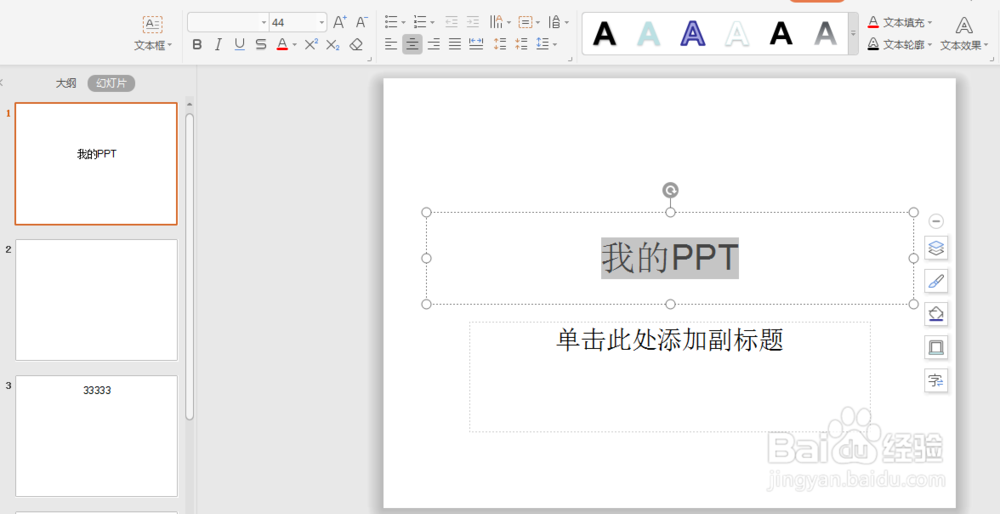Click the selected title text 我的PPT
1000x514 pixels.
coord(670,258)
